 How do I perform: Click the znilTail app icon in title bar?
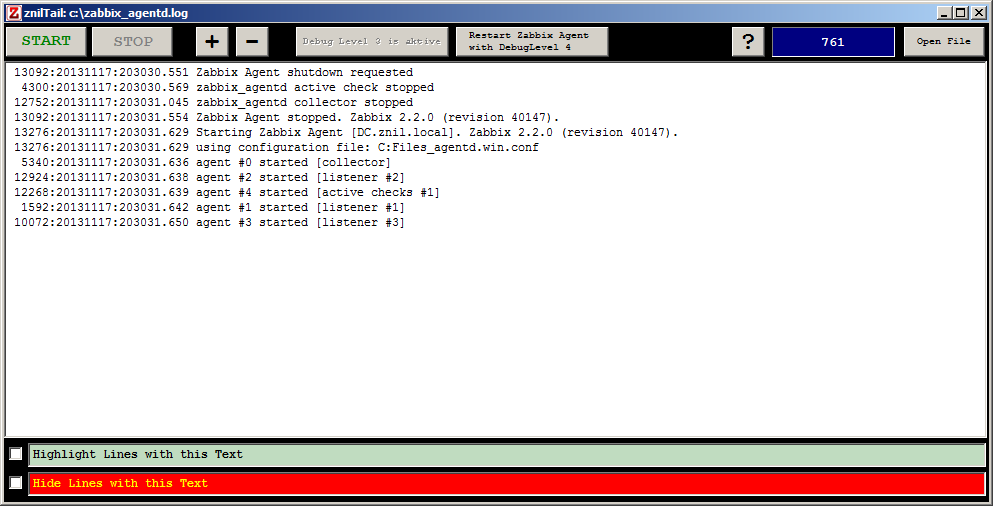coord(13,13)
